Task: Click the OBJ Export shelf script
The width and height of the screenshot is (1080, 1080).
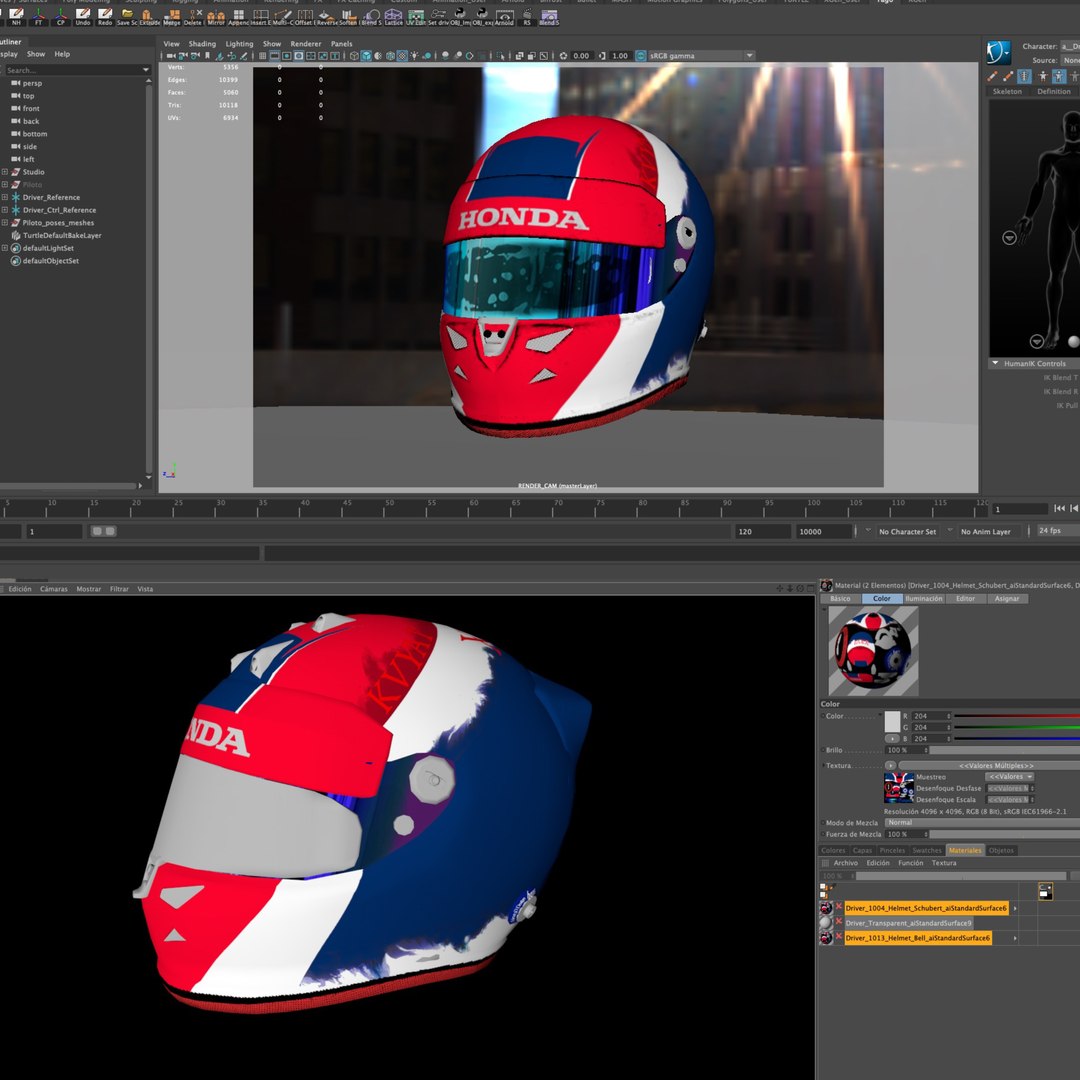Action: tap(482, 17)
